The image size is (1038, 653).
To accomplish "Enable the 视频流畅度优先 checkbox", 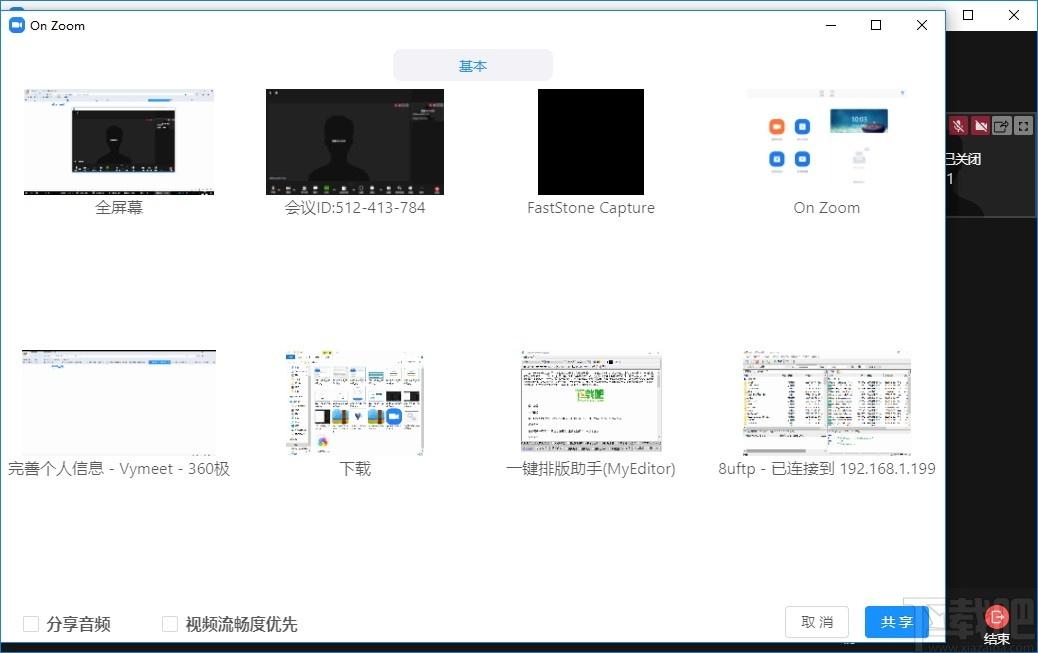I will [x=170, y=624].
